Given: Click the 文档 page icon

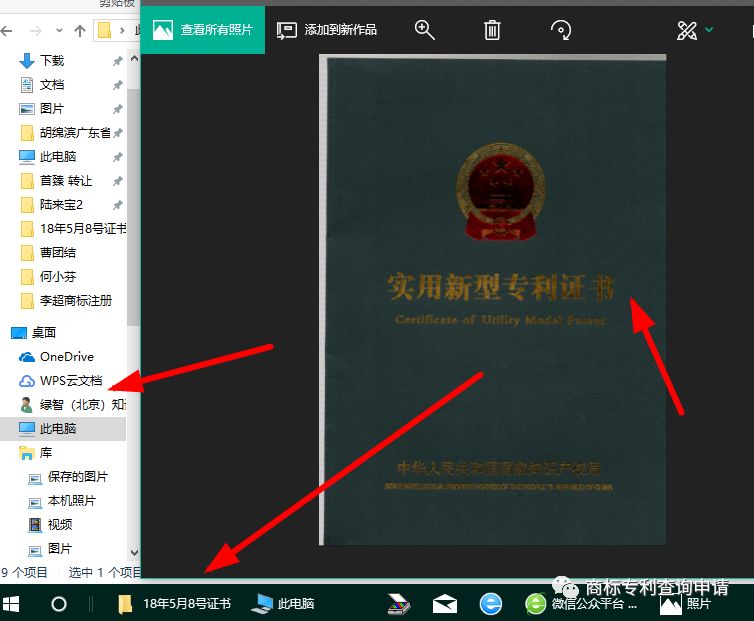Looking at the screenshot, I should click(x=27, y=85).
